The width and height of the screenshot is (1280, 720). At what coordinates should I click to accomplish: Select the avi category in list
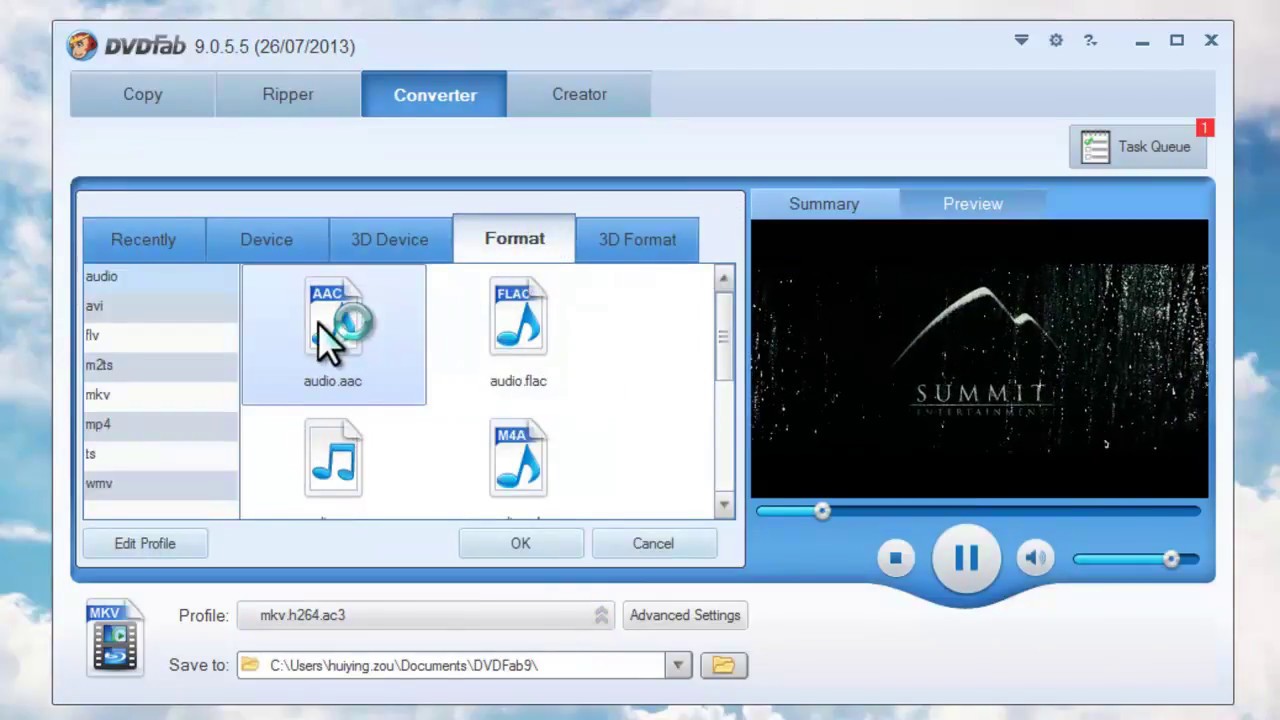pyautogui.click(x=161, y=306)
